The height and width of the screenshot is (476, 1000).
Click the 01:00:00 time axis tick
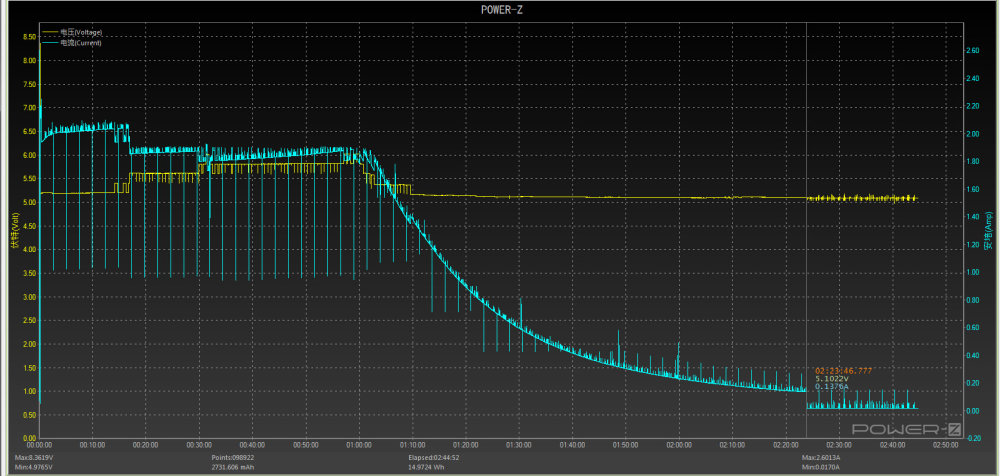(x=358, y=445)
